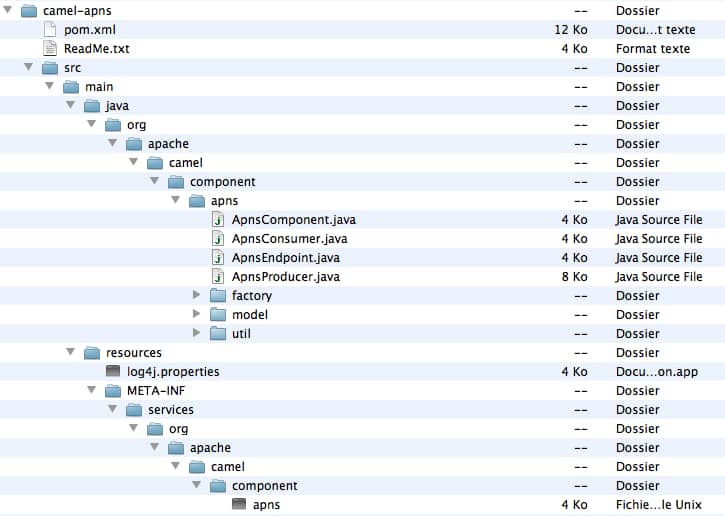Click the ReadMe.txt file icon
725x516 pixels.
[x=50, y=48]
